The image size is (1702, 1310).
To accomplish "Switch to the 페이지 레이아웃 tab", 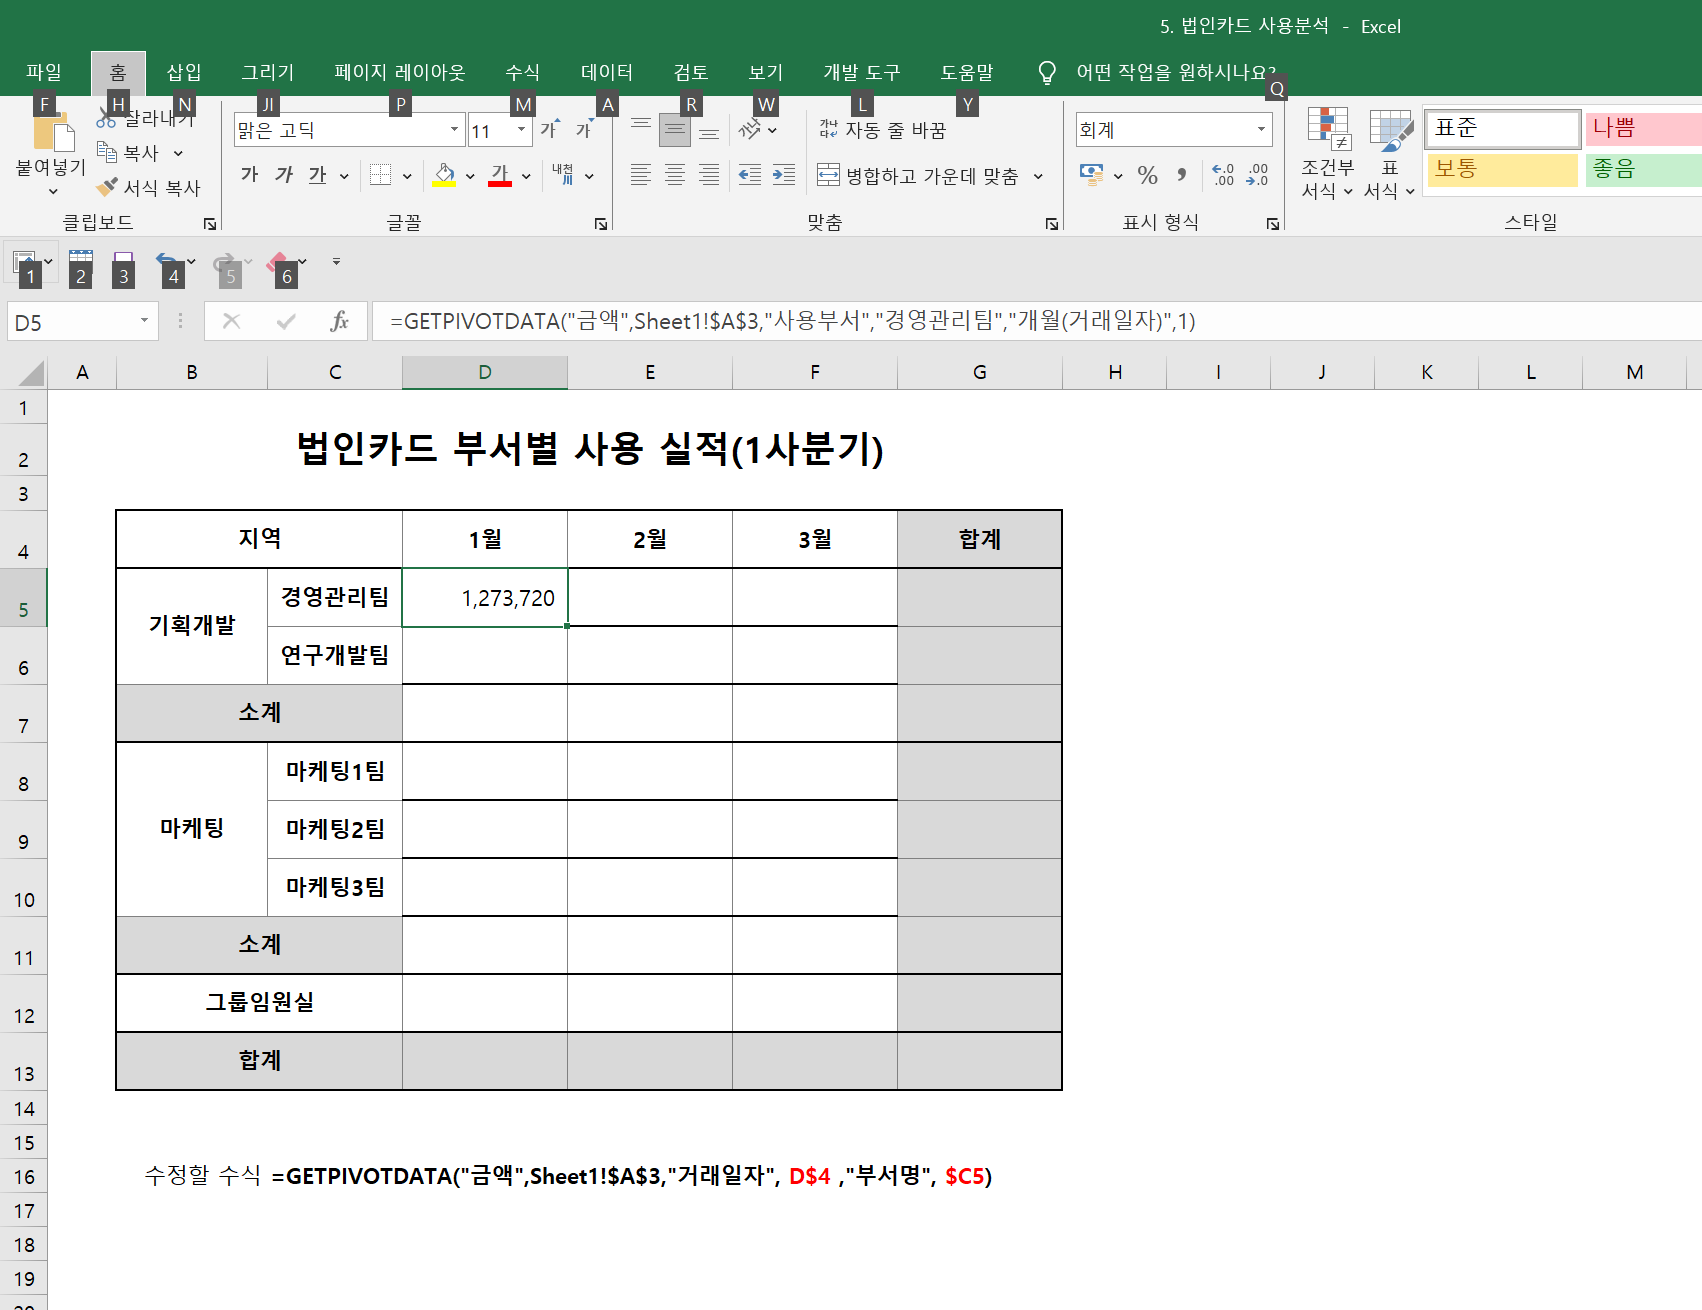I will pos(400,72).
